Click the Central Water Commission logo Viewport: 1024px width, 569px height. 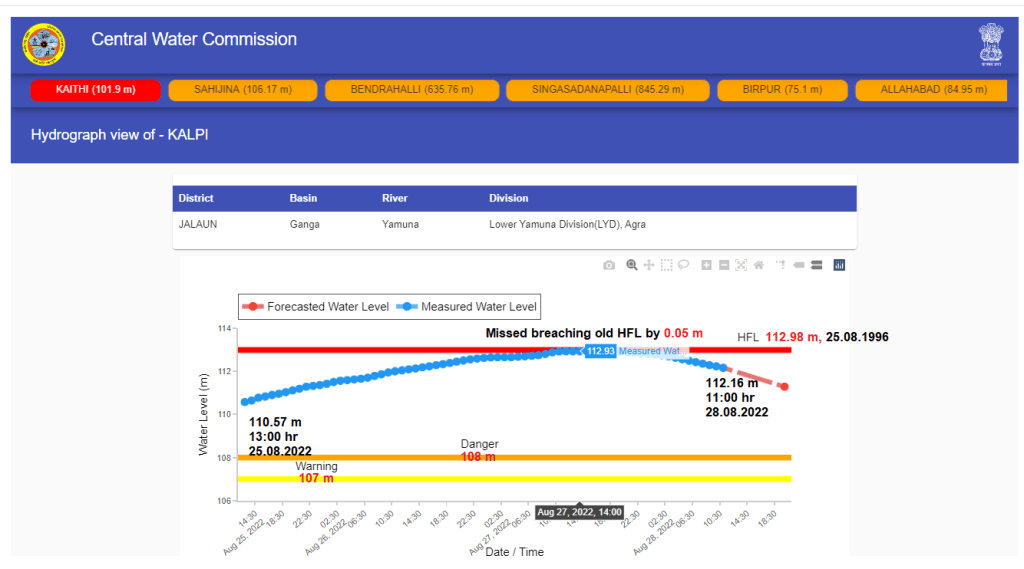click(x=44, y=42)
